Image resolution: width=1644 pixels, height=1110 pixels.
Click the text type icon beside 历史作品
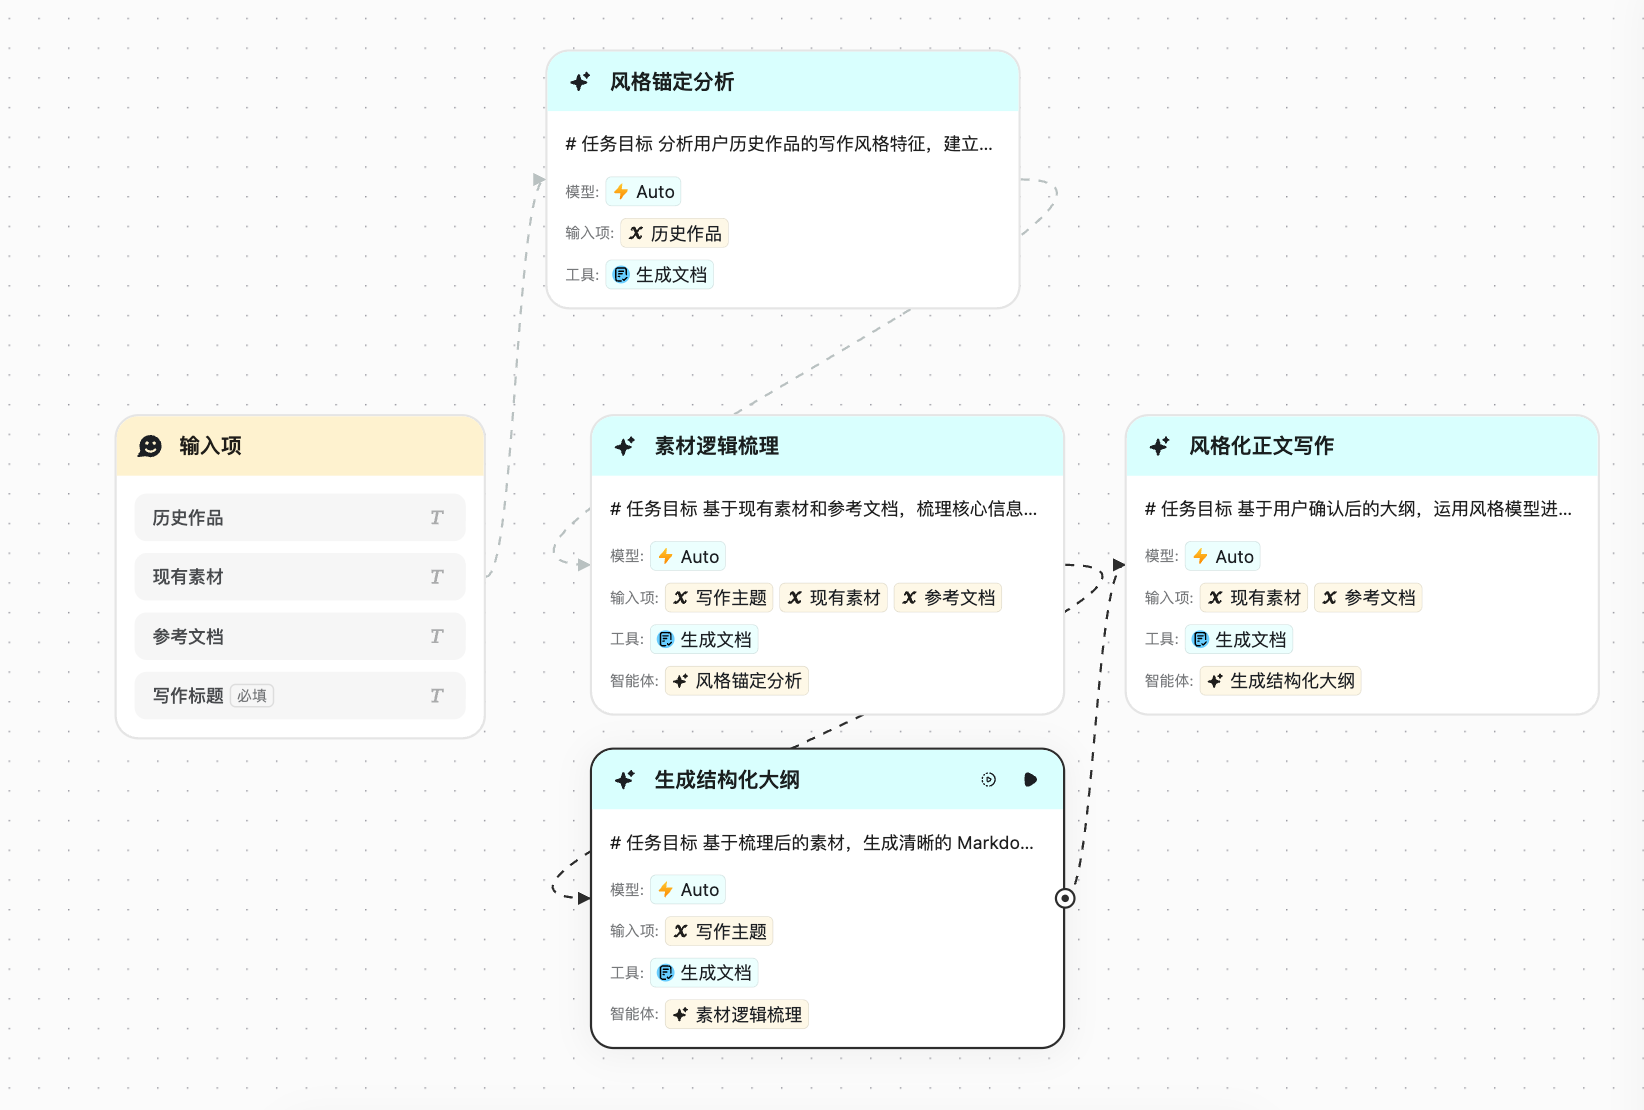[x=436, y=518]
